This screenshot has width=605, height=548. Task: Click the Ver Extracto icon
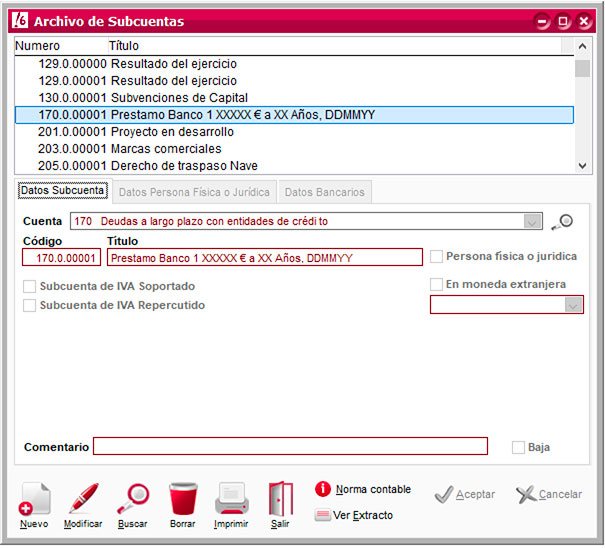pyautogui.click(x=322, y=515)
